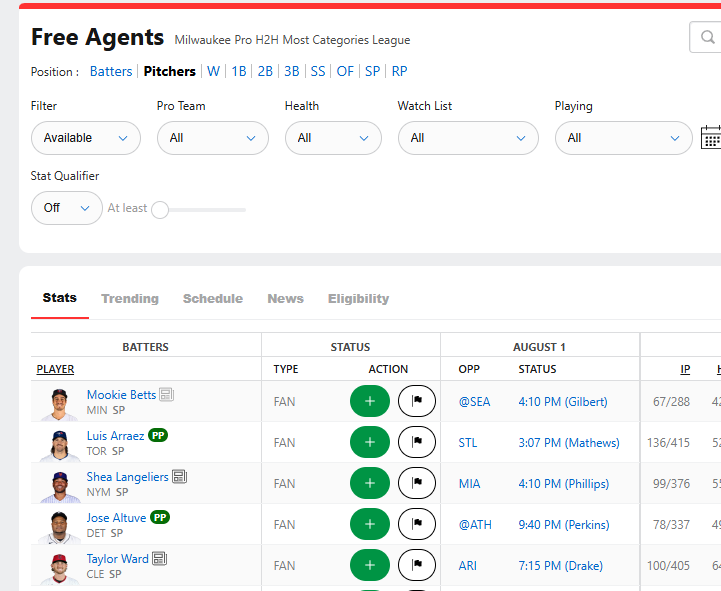Flag Jose Altuve to watch list
The width and height of the screenshot is (721, 591).
pos(417,524)
